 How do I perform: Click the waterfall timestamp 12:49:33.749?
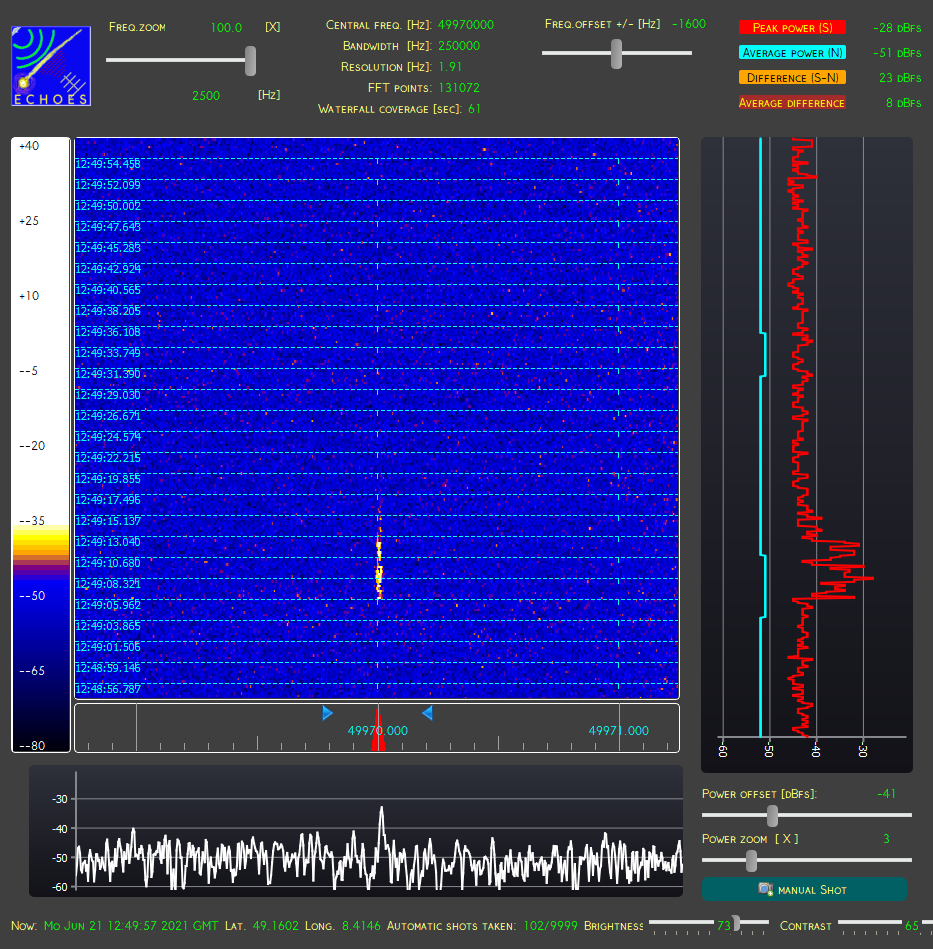pos(108,353)
